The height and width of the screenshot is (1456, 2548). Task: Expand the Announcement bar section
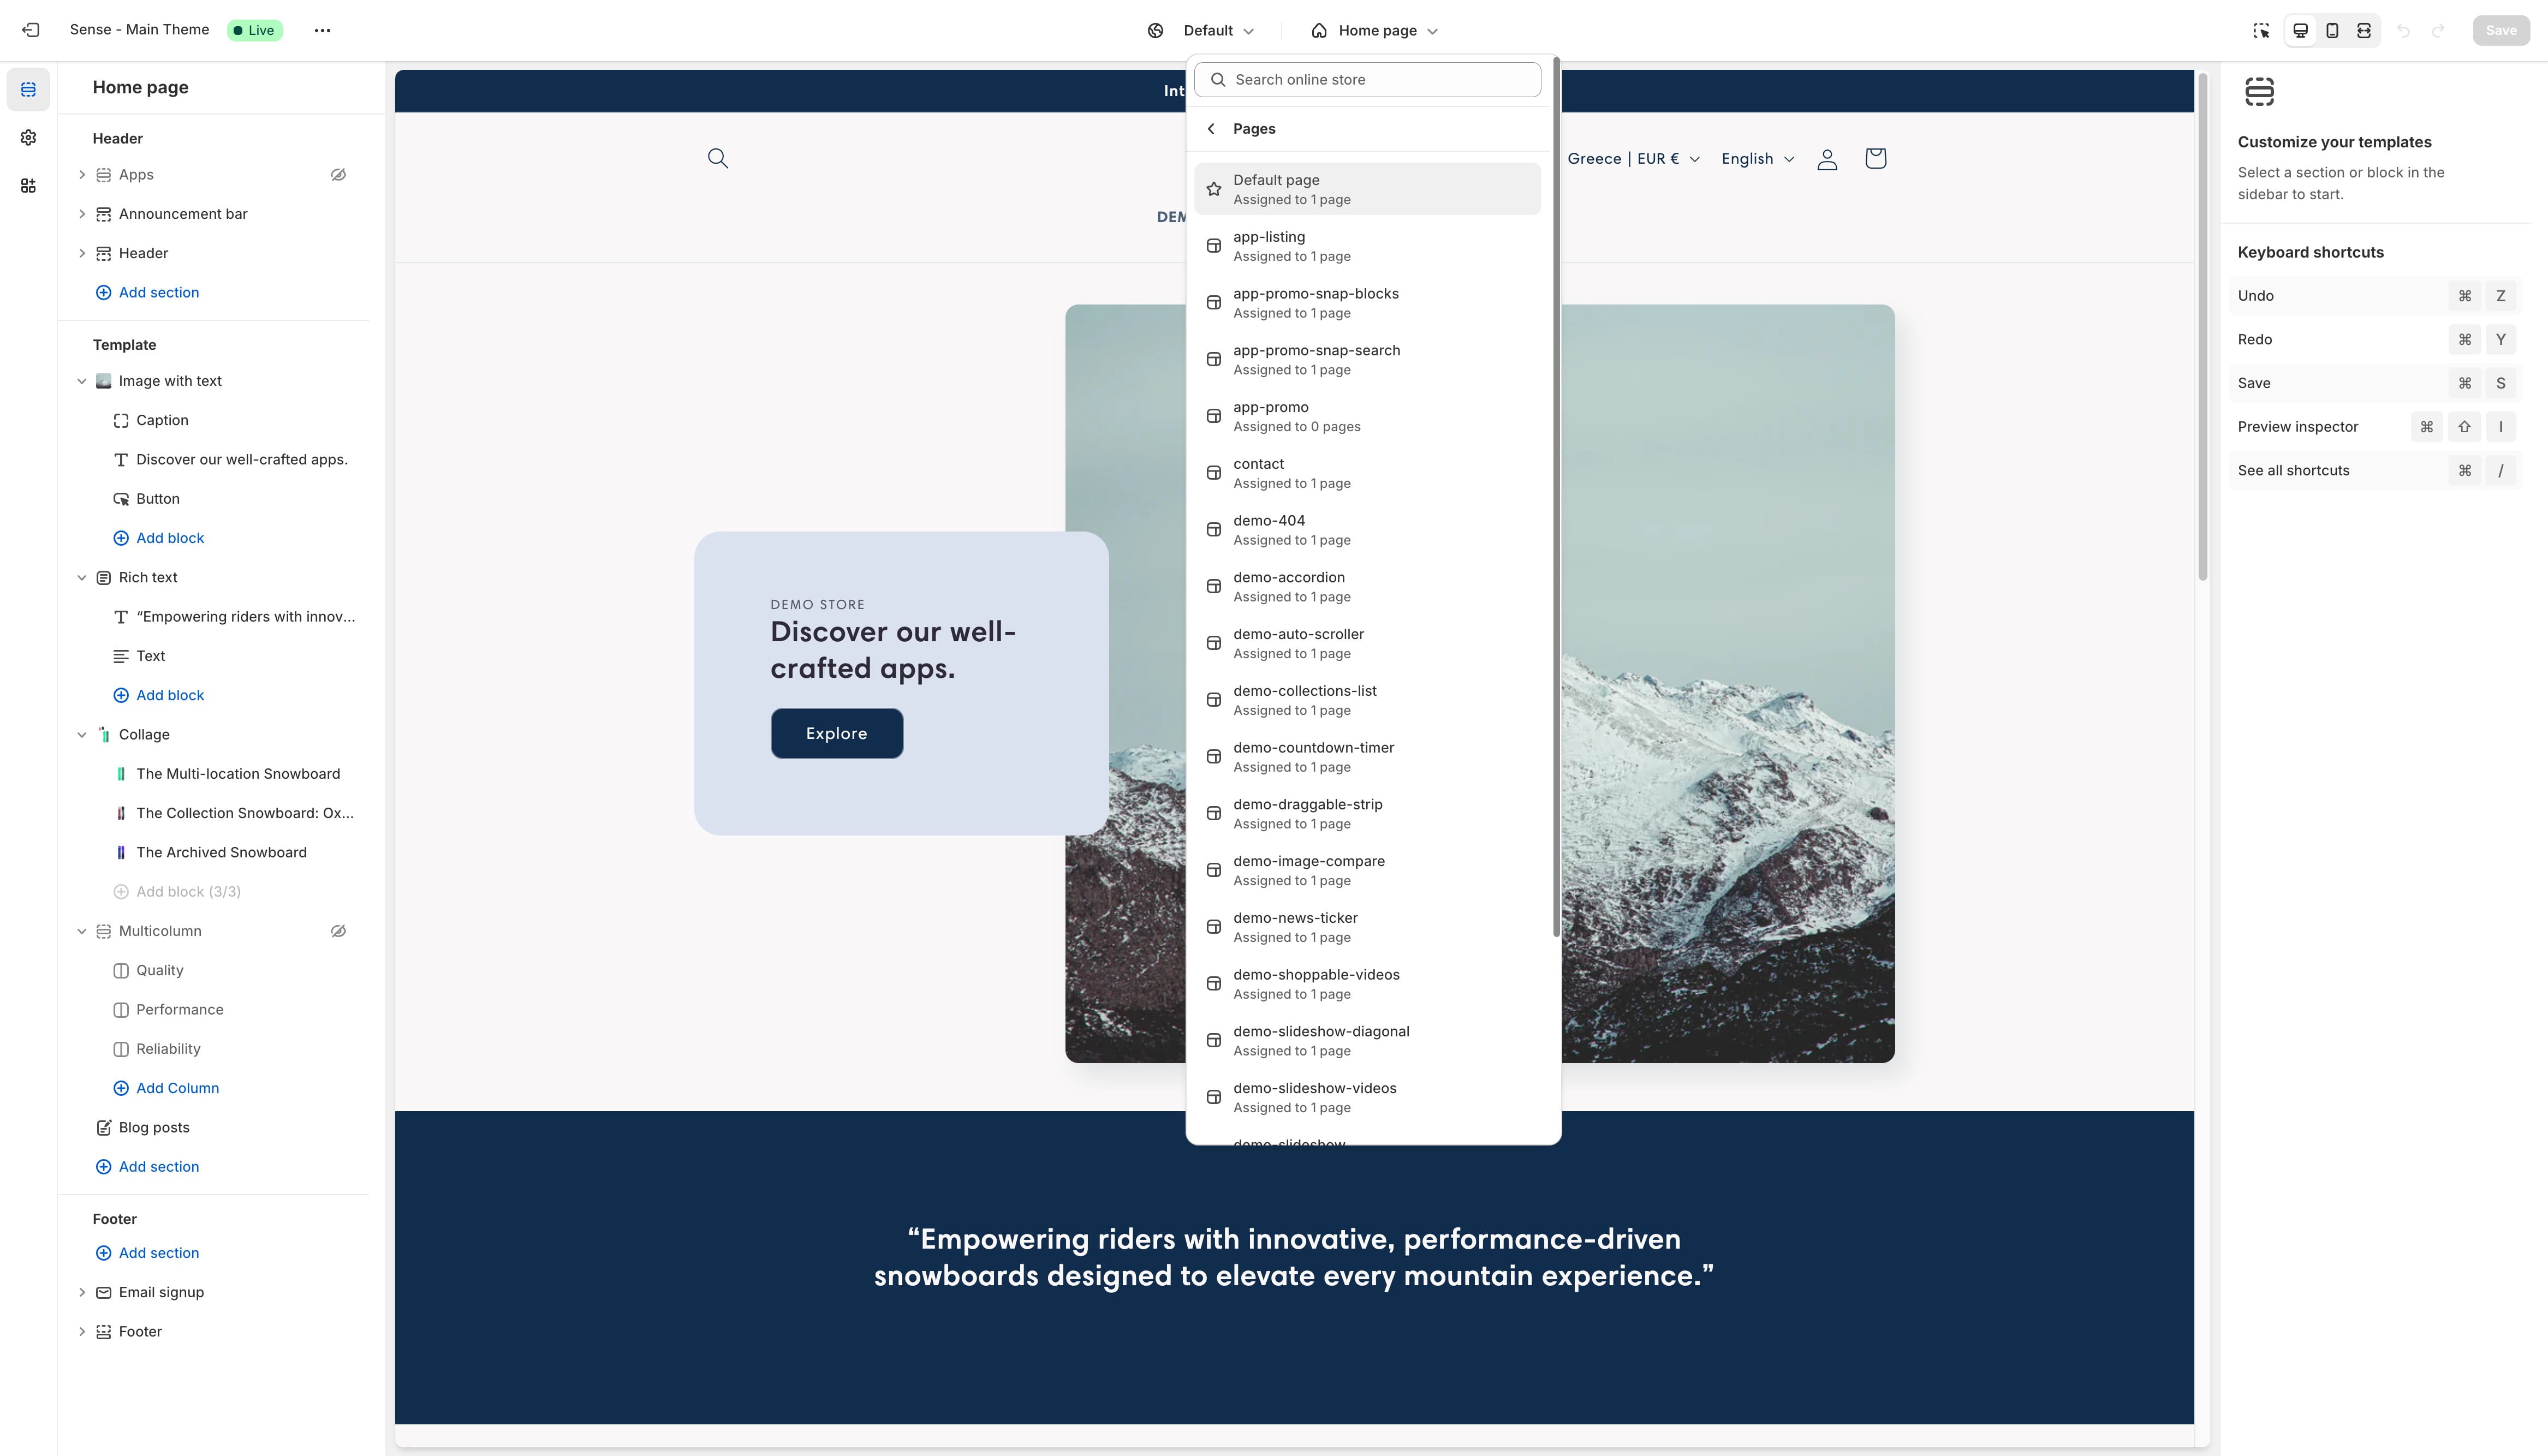pyautogui.click(x=82, y=214)
